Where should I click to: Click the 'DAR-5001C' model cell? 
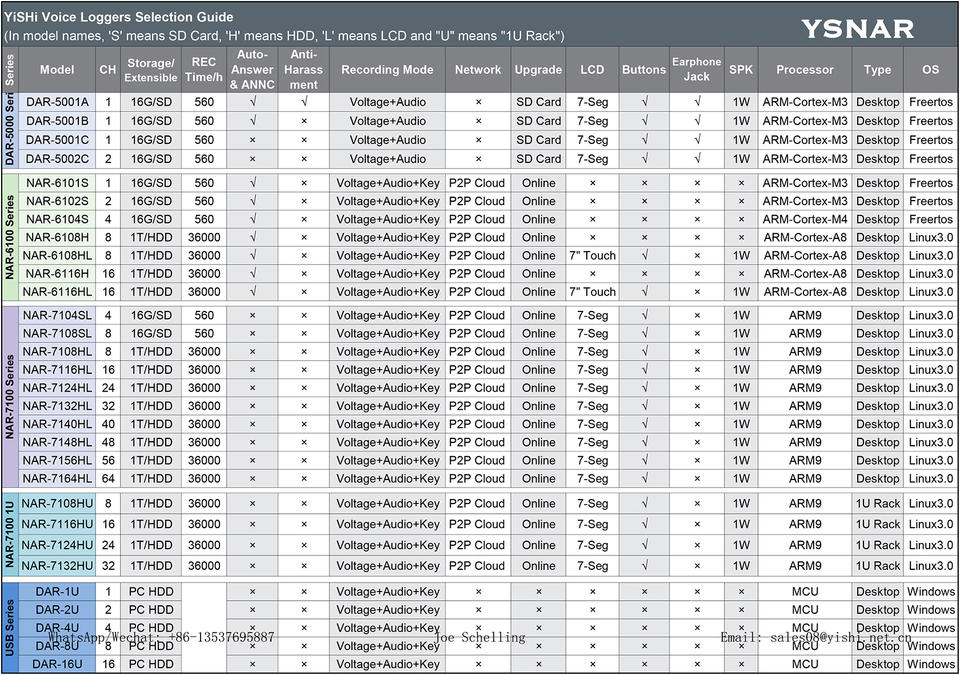(x=57, y=140)
